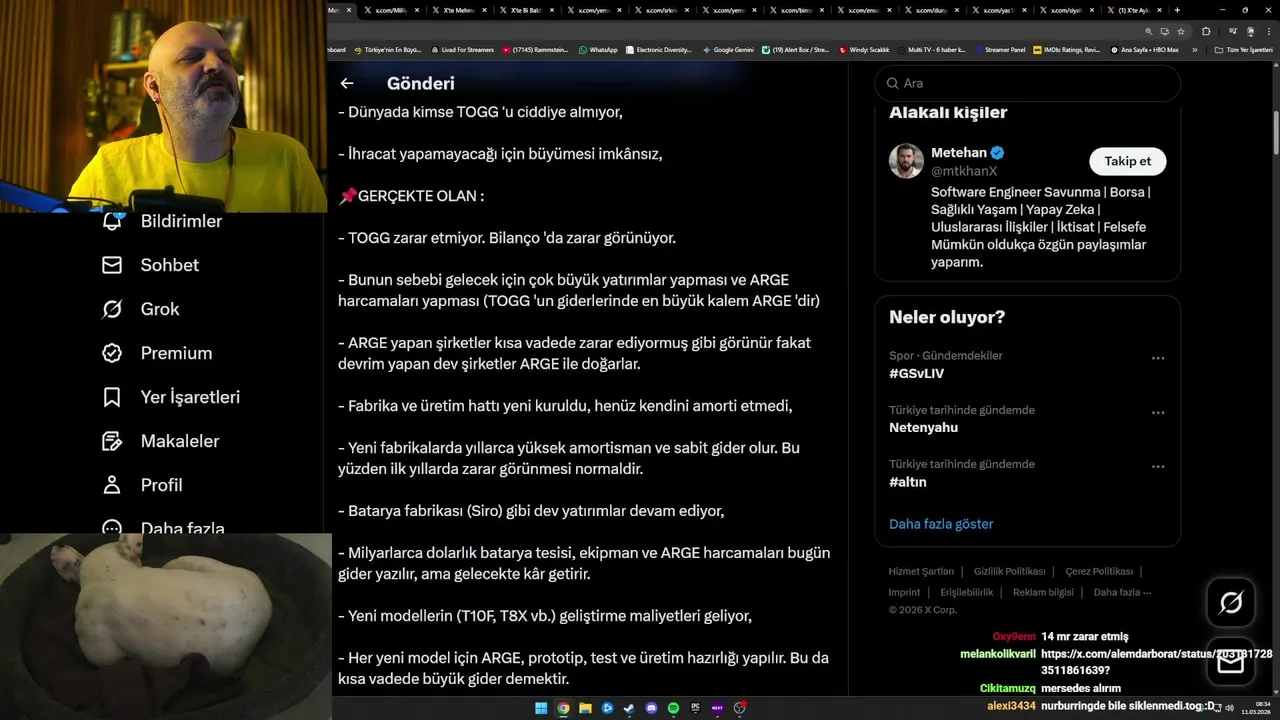Open the Streamer Panel bookmark

point(999,49)
